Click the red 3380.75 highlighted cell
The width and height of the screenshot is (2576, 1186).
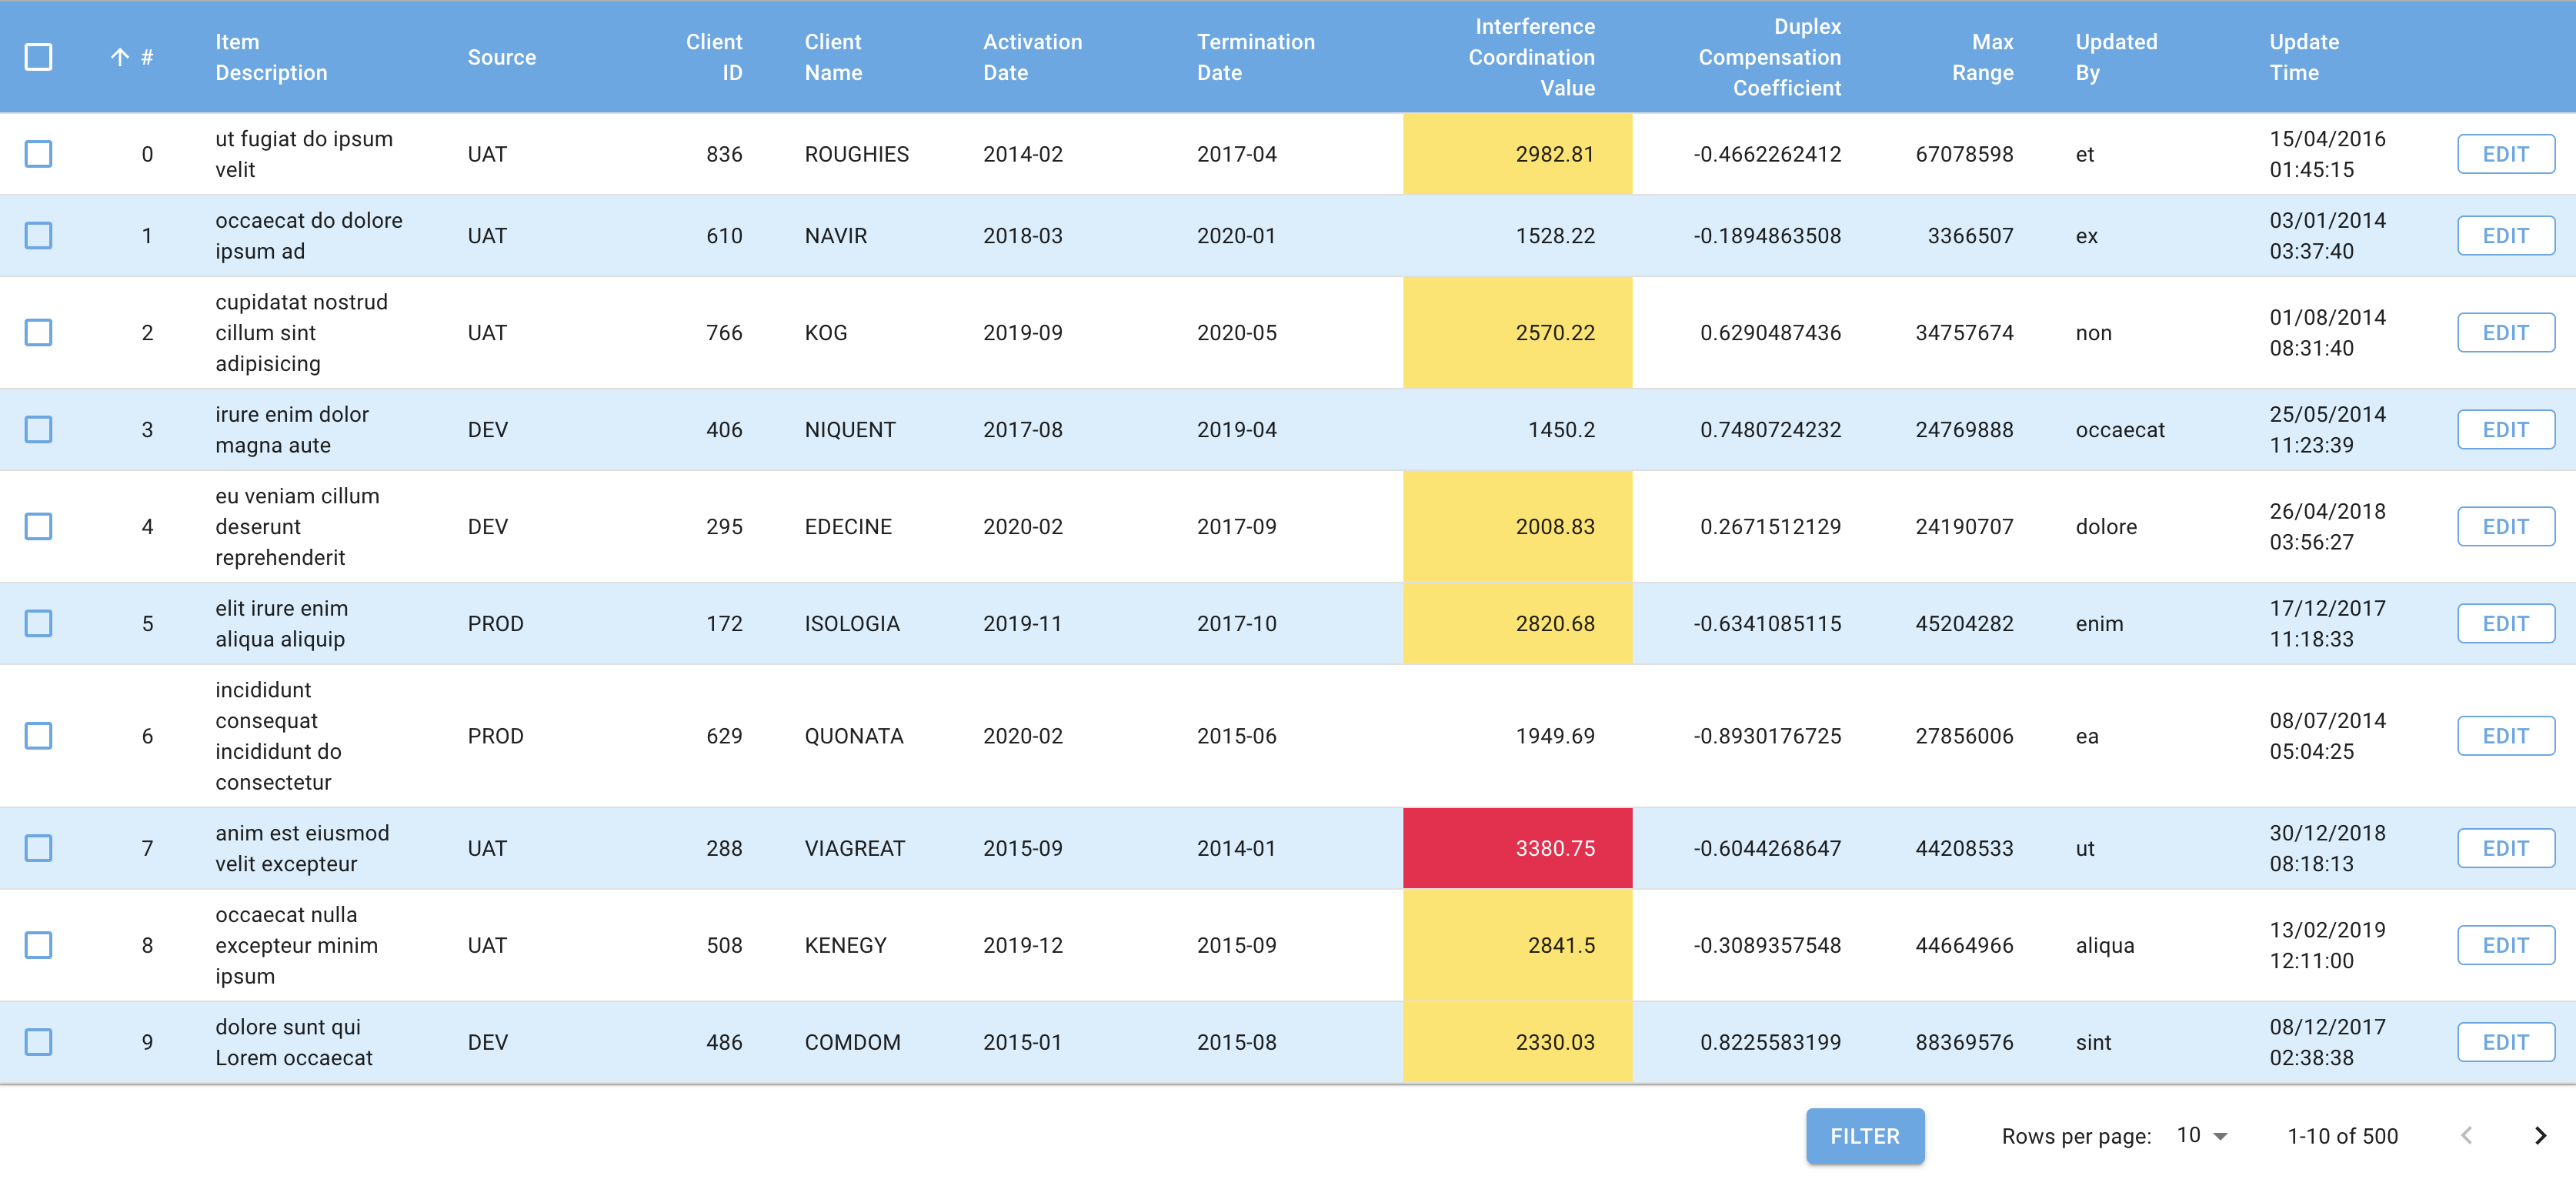coord(1517,848)
